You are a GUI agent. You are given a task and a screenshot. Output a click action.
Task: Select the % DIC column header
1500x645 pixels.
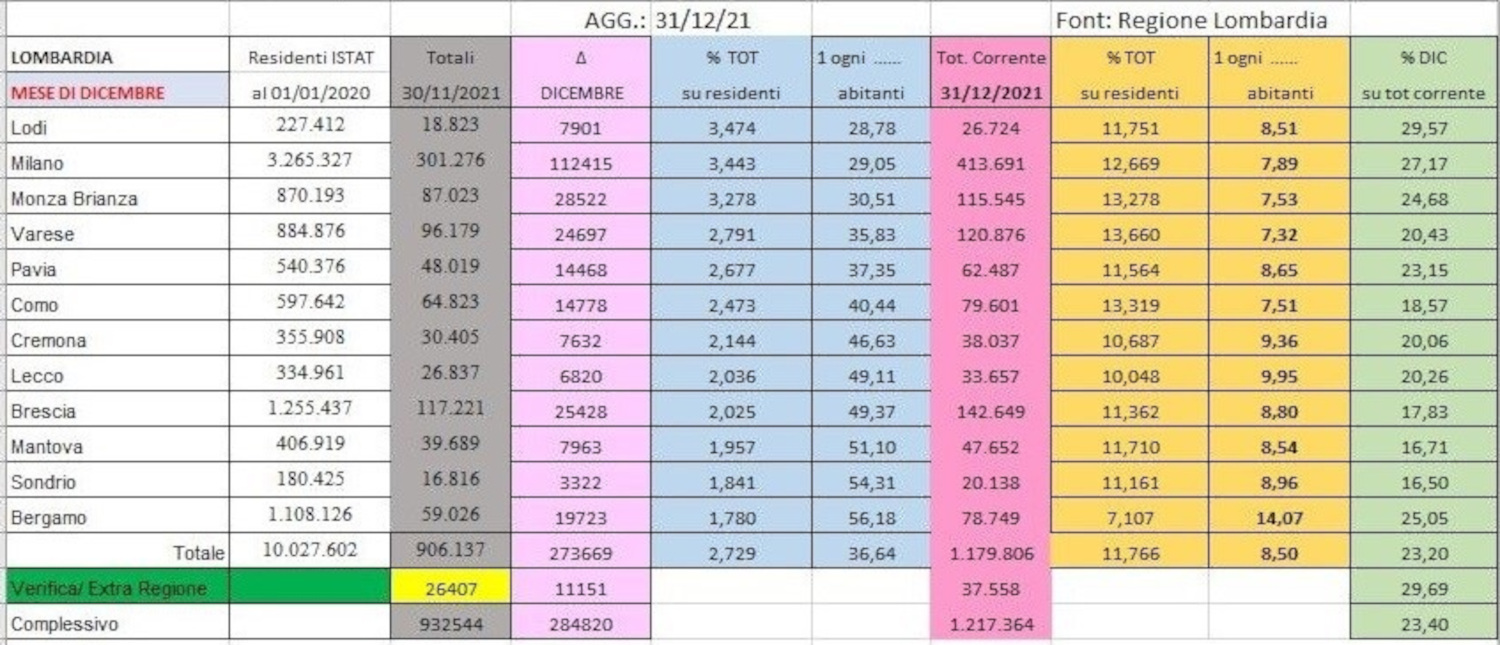click(1424, 58)
